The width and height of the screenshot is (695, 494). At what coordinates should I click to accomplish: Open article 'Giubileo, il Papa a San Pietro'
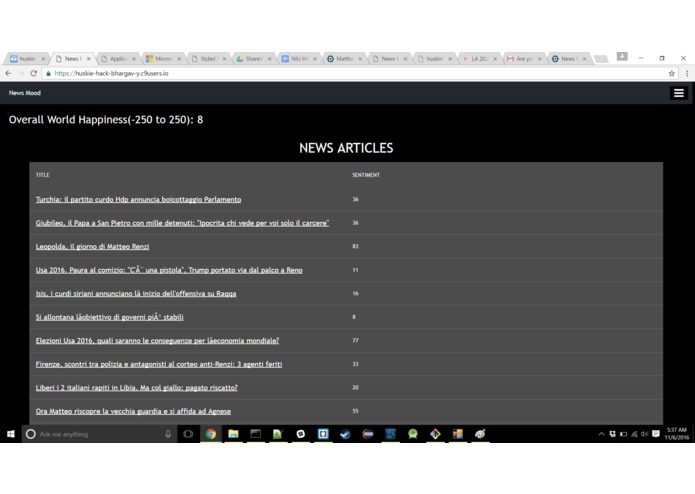click(x=182, y=223)
